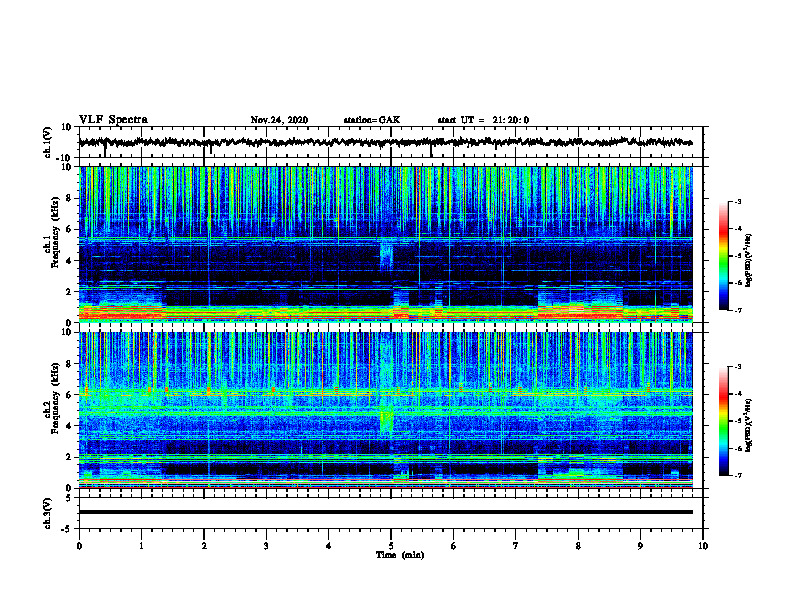Click the 'station=GAK' label
The height and width of the screenshot is (612, 792).
click(x=372, y=120)
